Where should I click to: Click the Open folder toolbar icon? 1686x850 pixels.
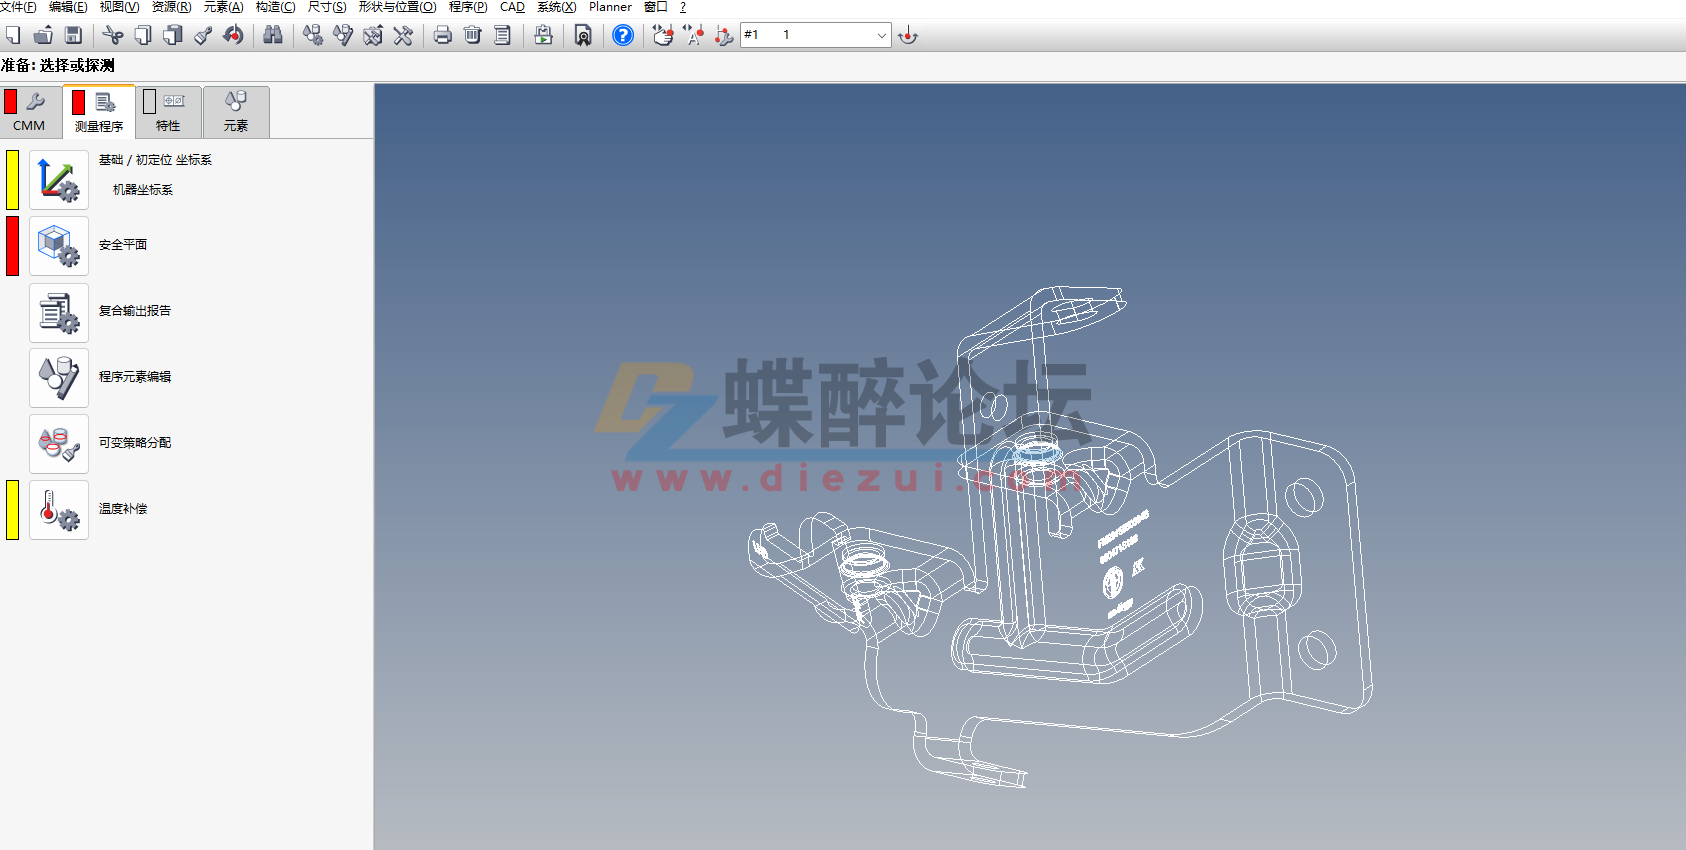point(43,36)
